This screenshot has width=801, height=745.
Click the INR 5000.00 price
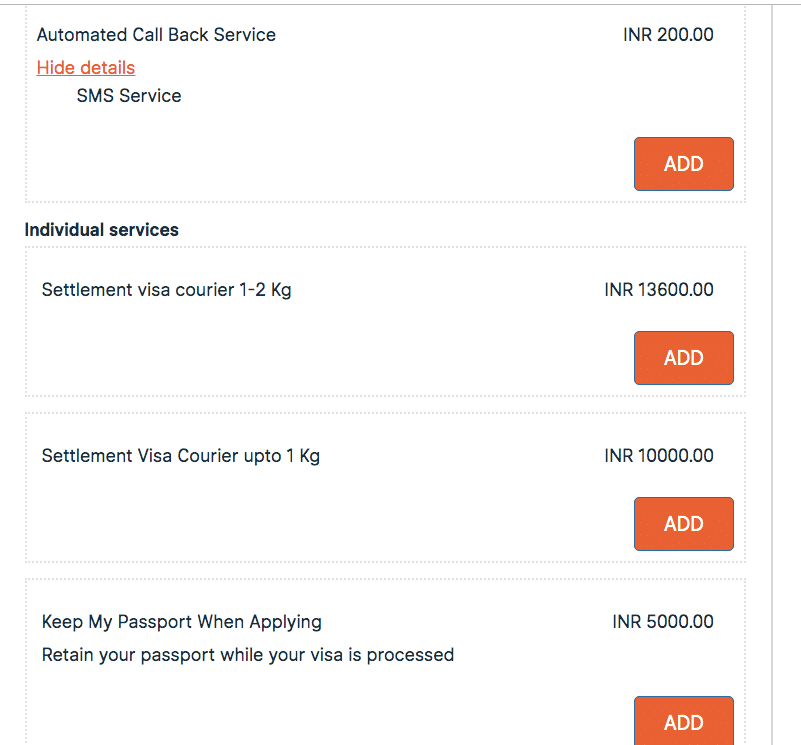point(663,622)
